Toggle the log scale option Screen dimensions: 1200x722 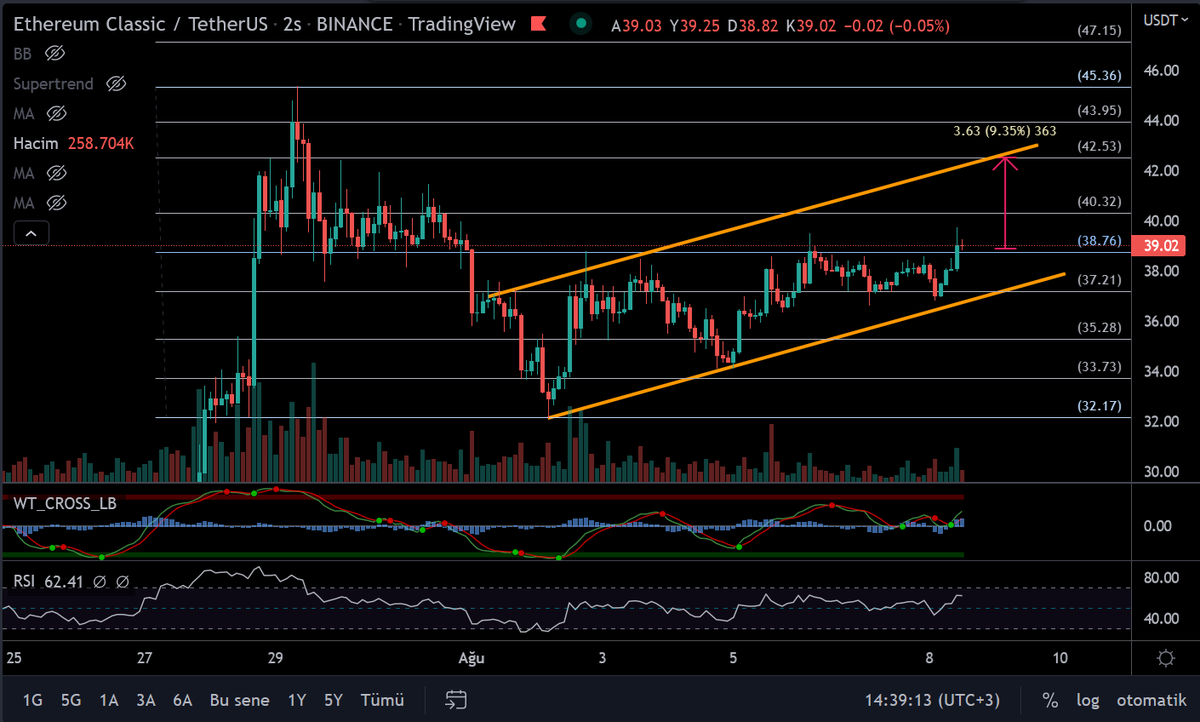pyautogui.click(x=1088, y=700)
